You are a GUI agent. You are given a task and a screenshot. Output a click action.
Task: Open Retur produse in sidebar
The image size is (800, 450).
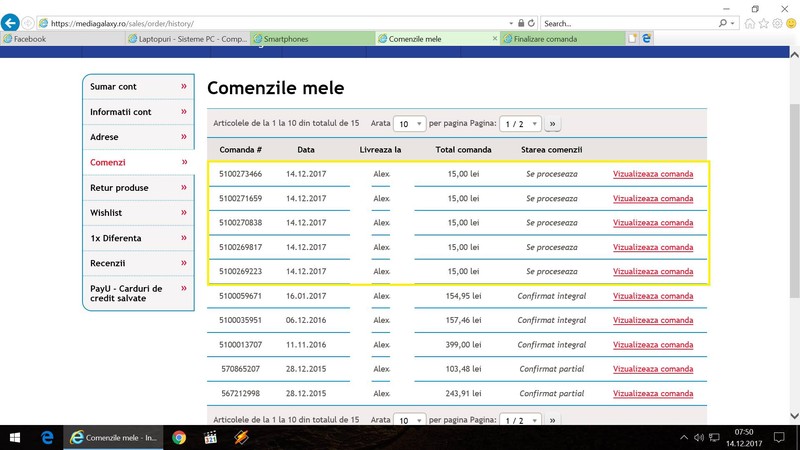click(138, 188)
